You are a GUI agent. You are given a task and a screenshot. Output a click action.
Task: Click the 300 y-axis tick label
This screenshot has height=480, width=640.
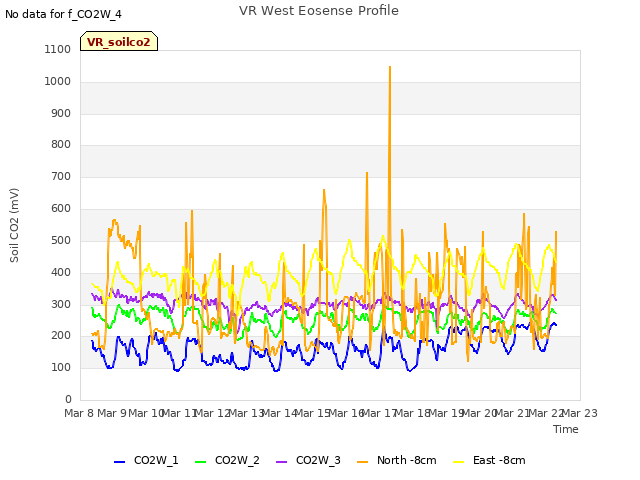(x=61, y=304)
